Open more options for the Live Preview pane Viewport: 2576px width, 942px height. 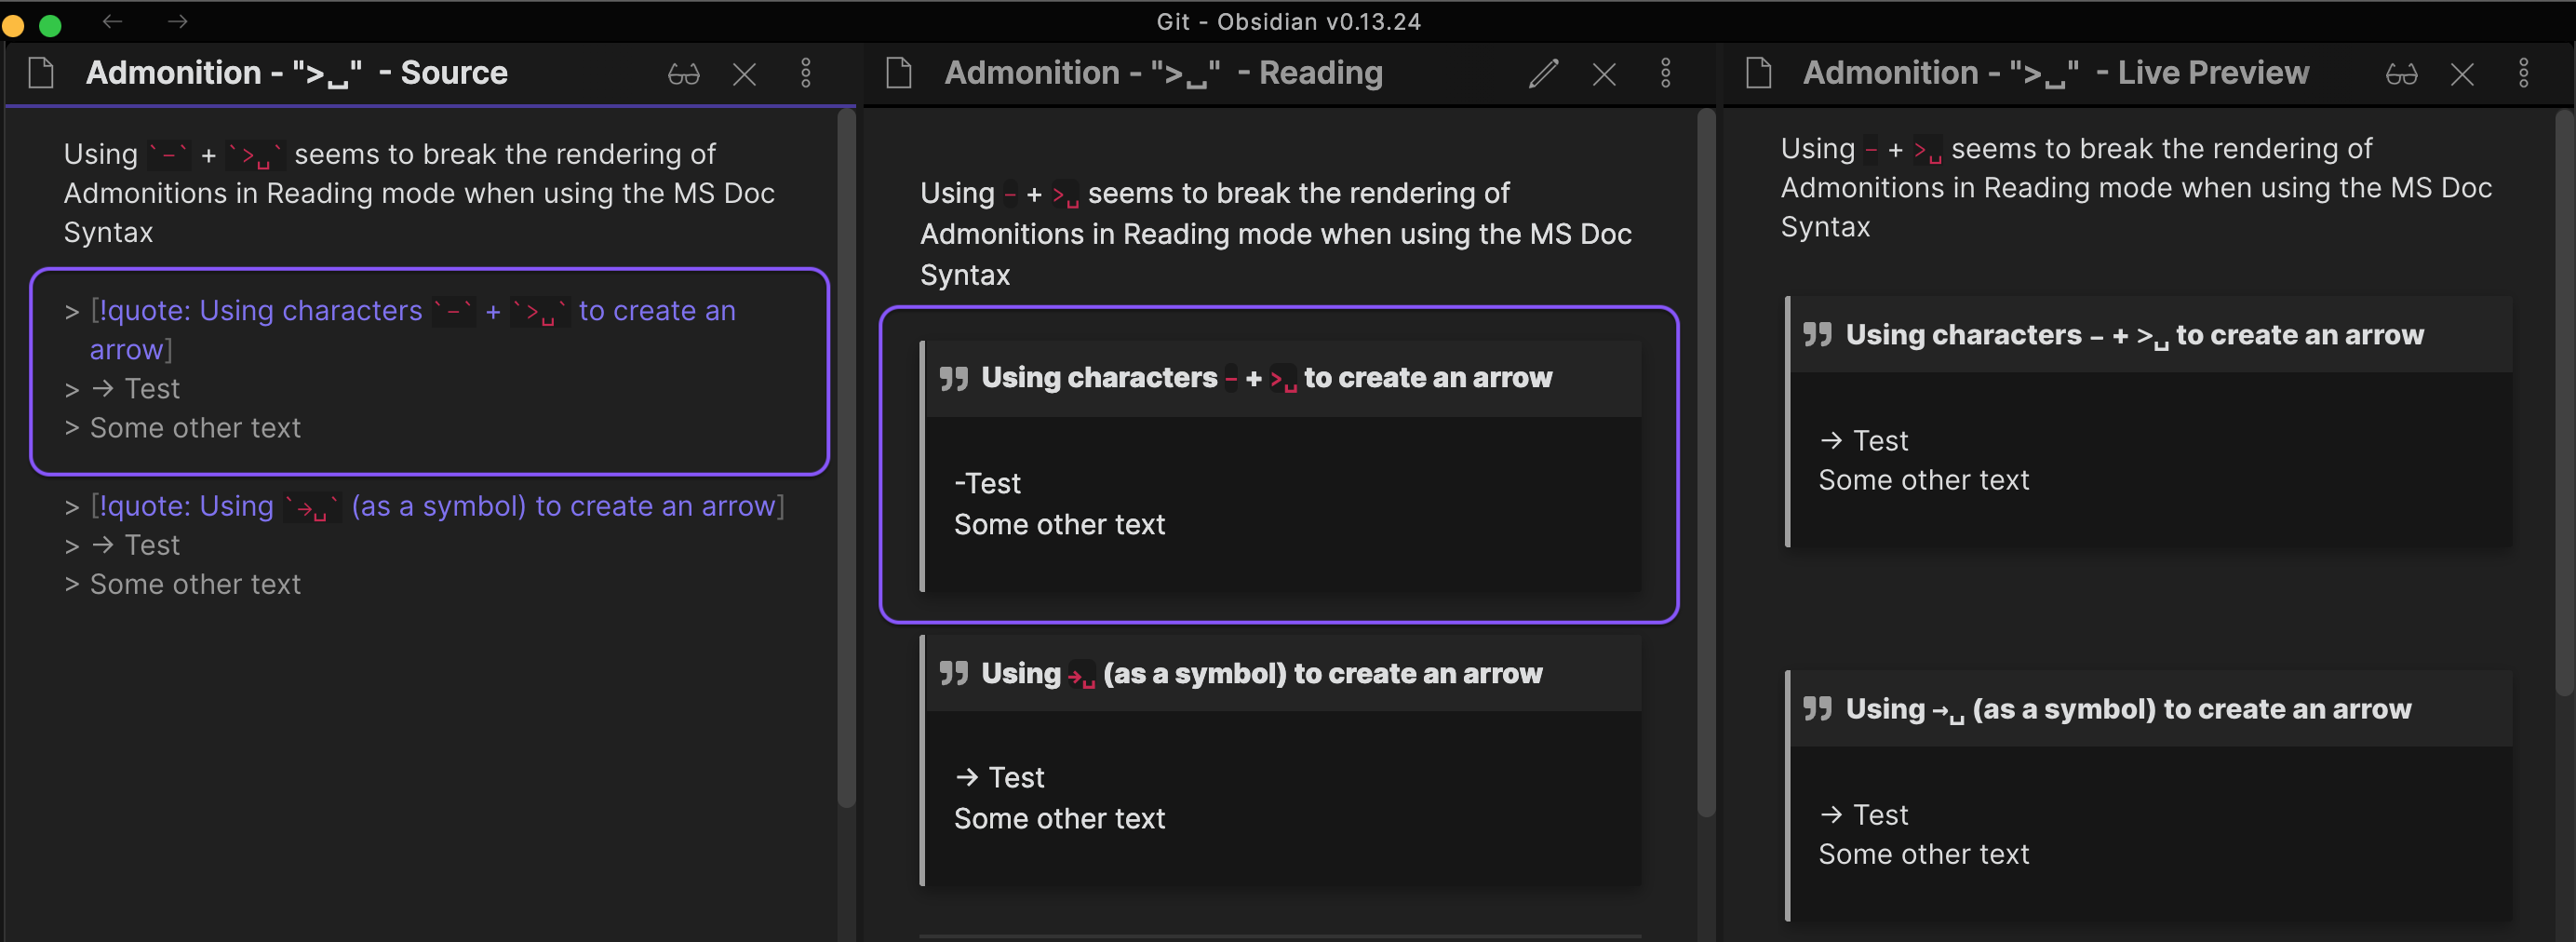click(x=2524, y=73)
